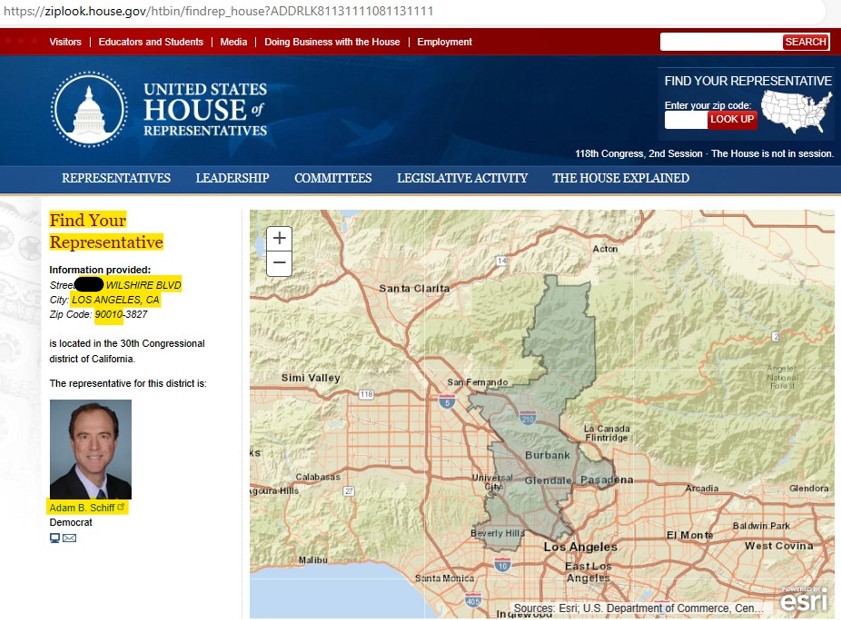Click external link icon beside Adam B. Schiff
Image resolution: width=841 pixels, height=620 pixels.
[x=121, y=507]
